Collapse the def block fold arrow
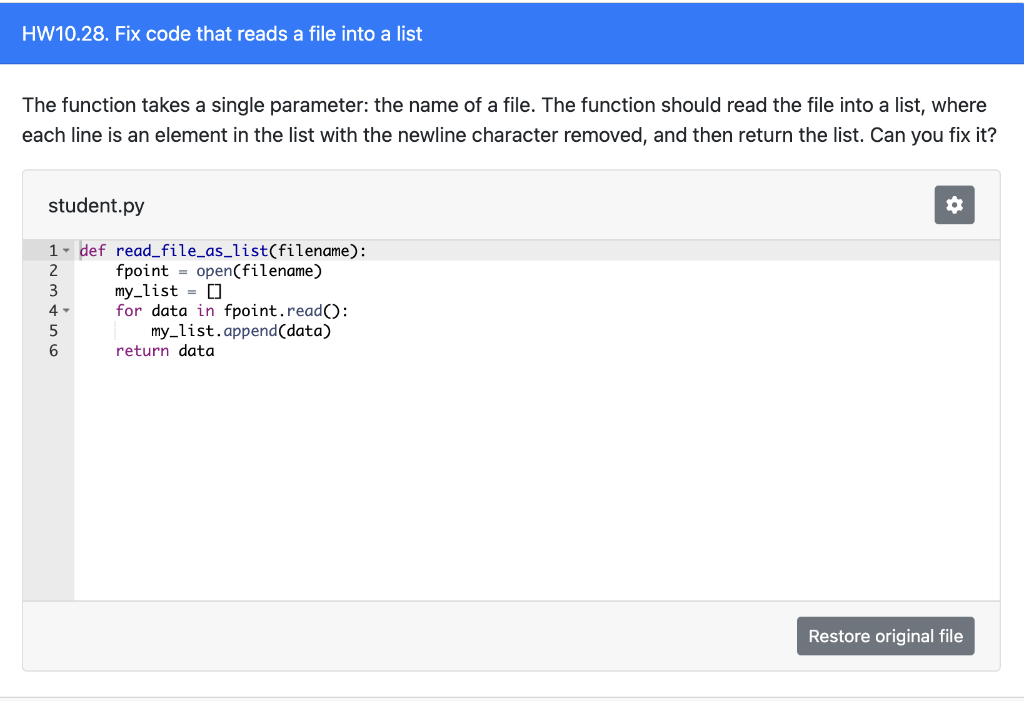The image size is (1024, 701). click(66, 251)
